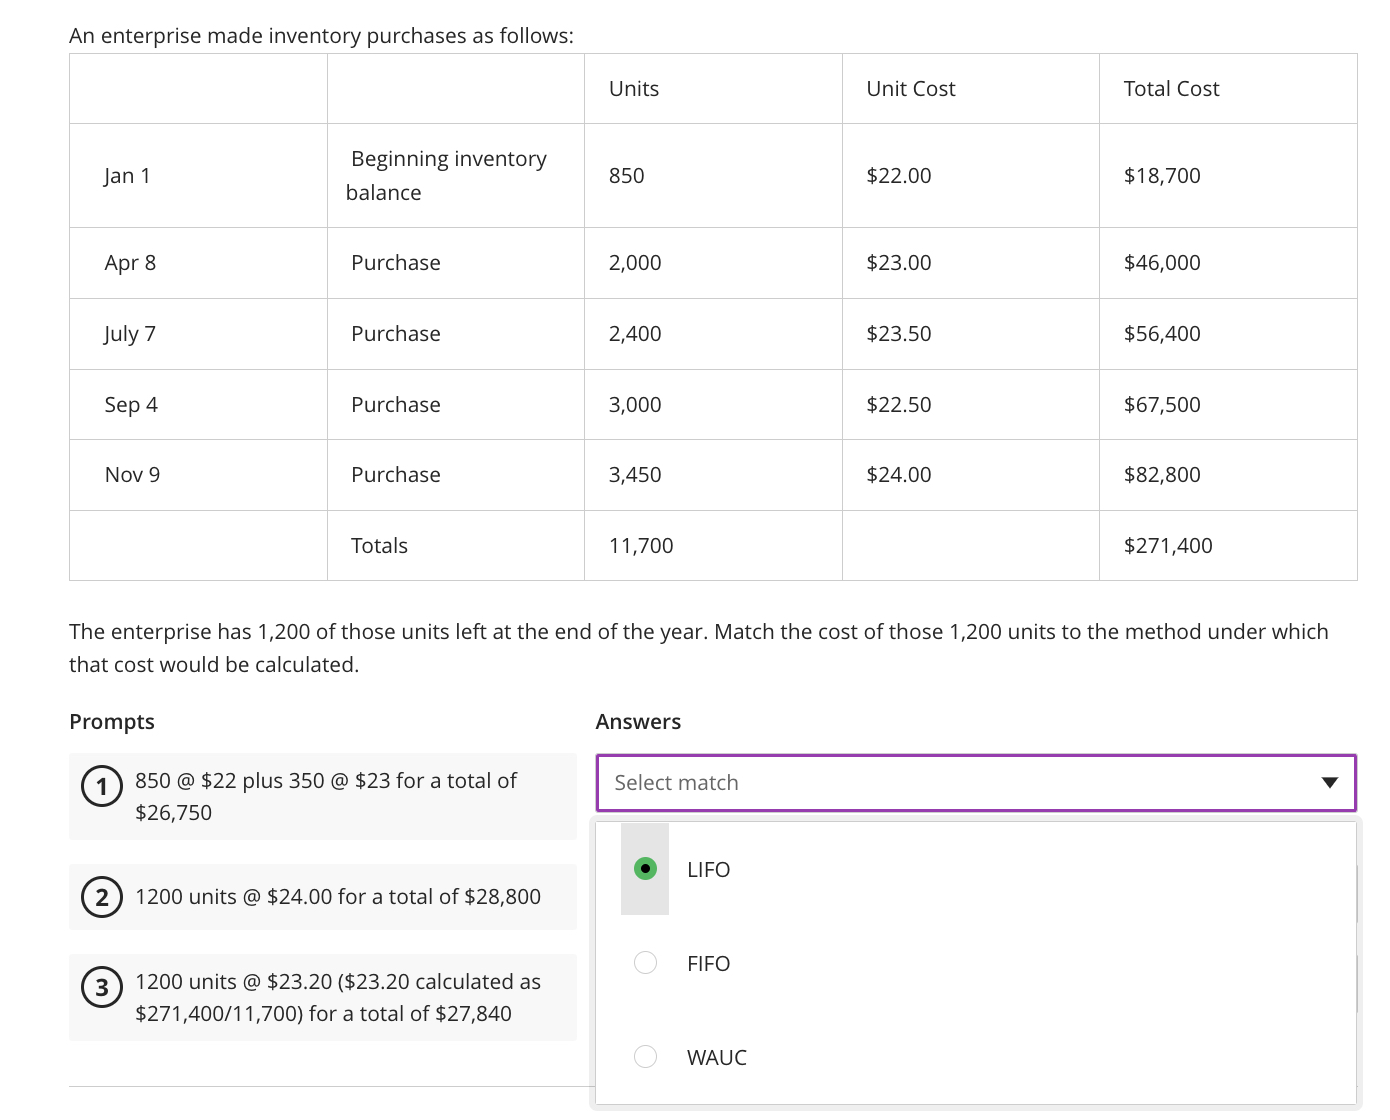Click the Purchase label in Apr 8 row
The width and height of the screenshot is (1390, 1120).
tap(395, 263)
